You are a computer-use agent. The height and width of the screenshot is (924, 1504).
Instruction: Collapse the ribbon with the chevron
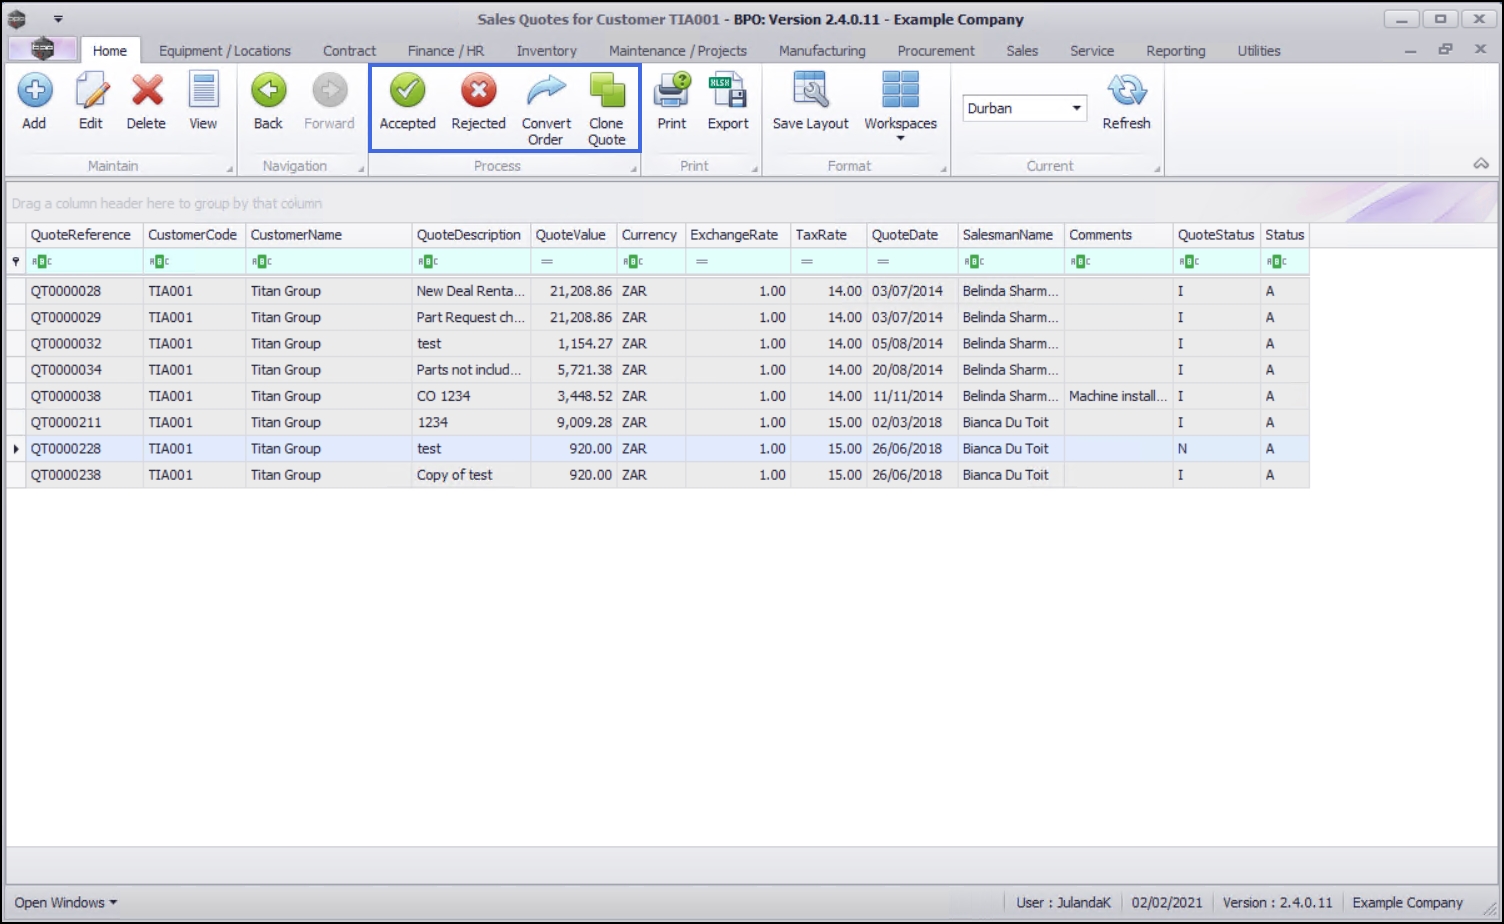click(x=1481, y=164)
